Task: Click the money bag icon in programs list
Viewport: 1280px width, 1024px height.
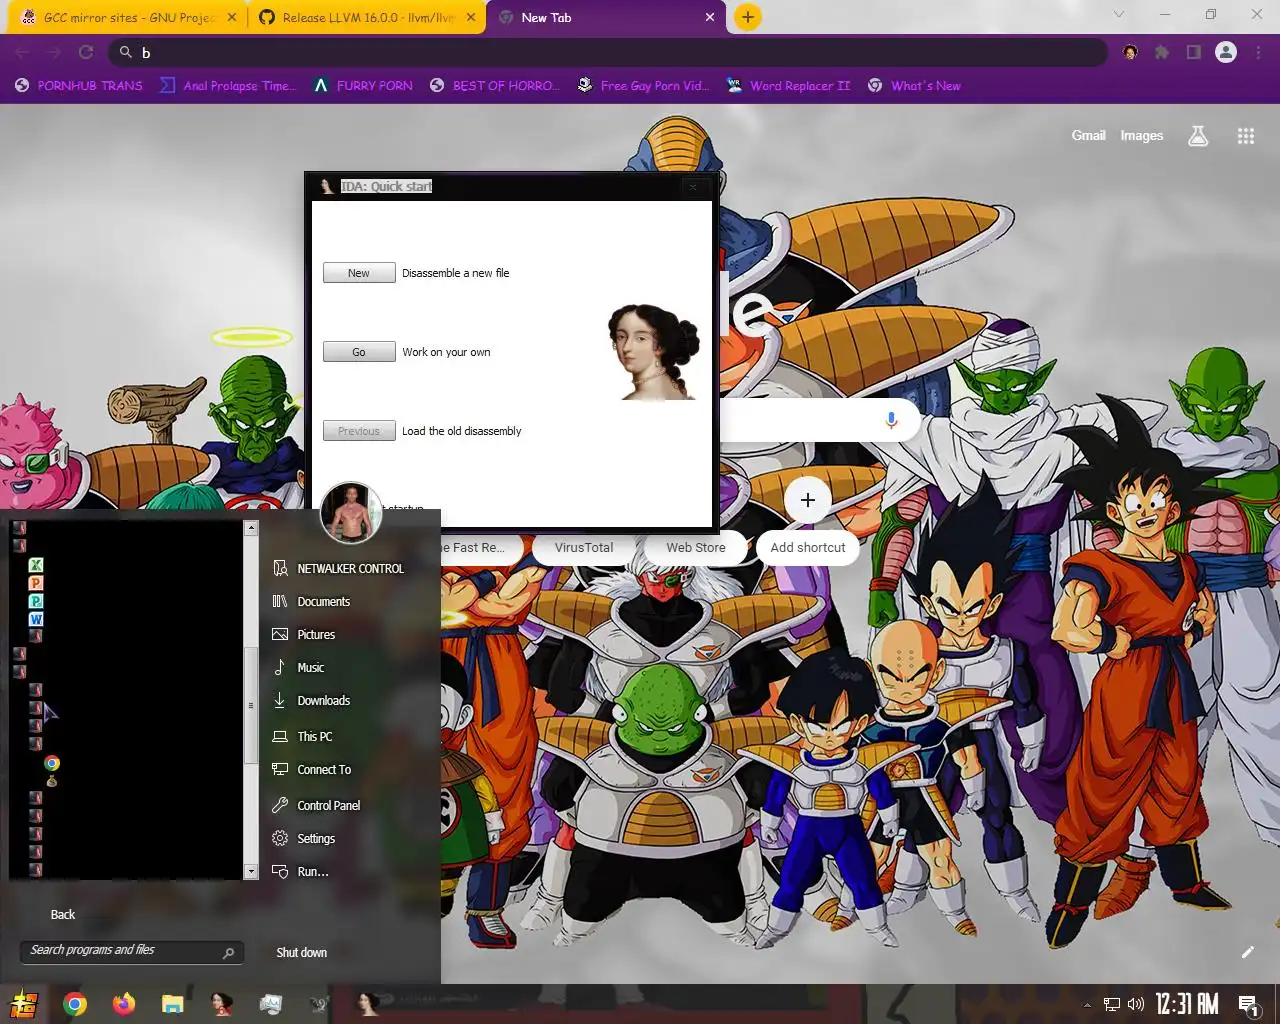Action: 52,781
